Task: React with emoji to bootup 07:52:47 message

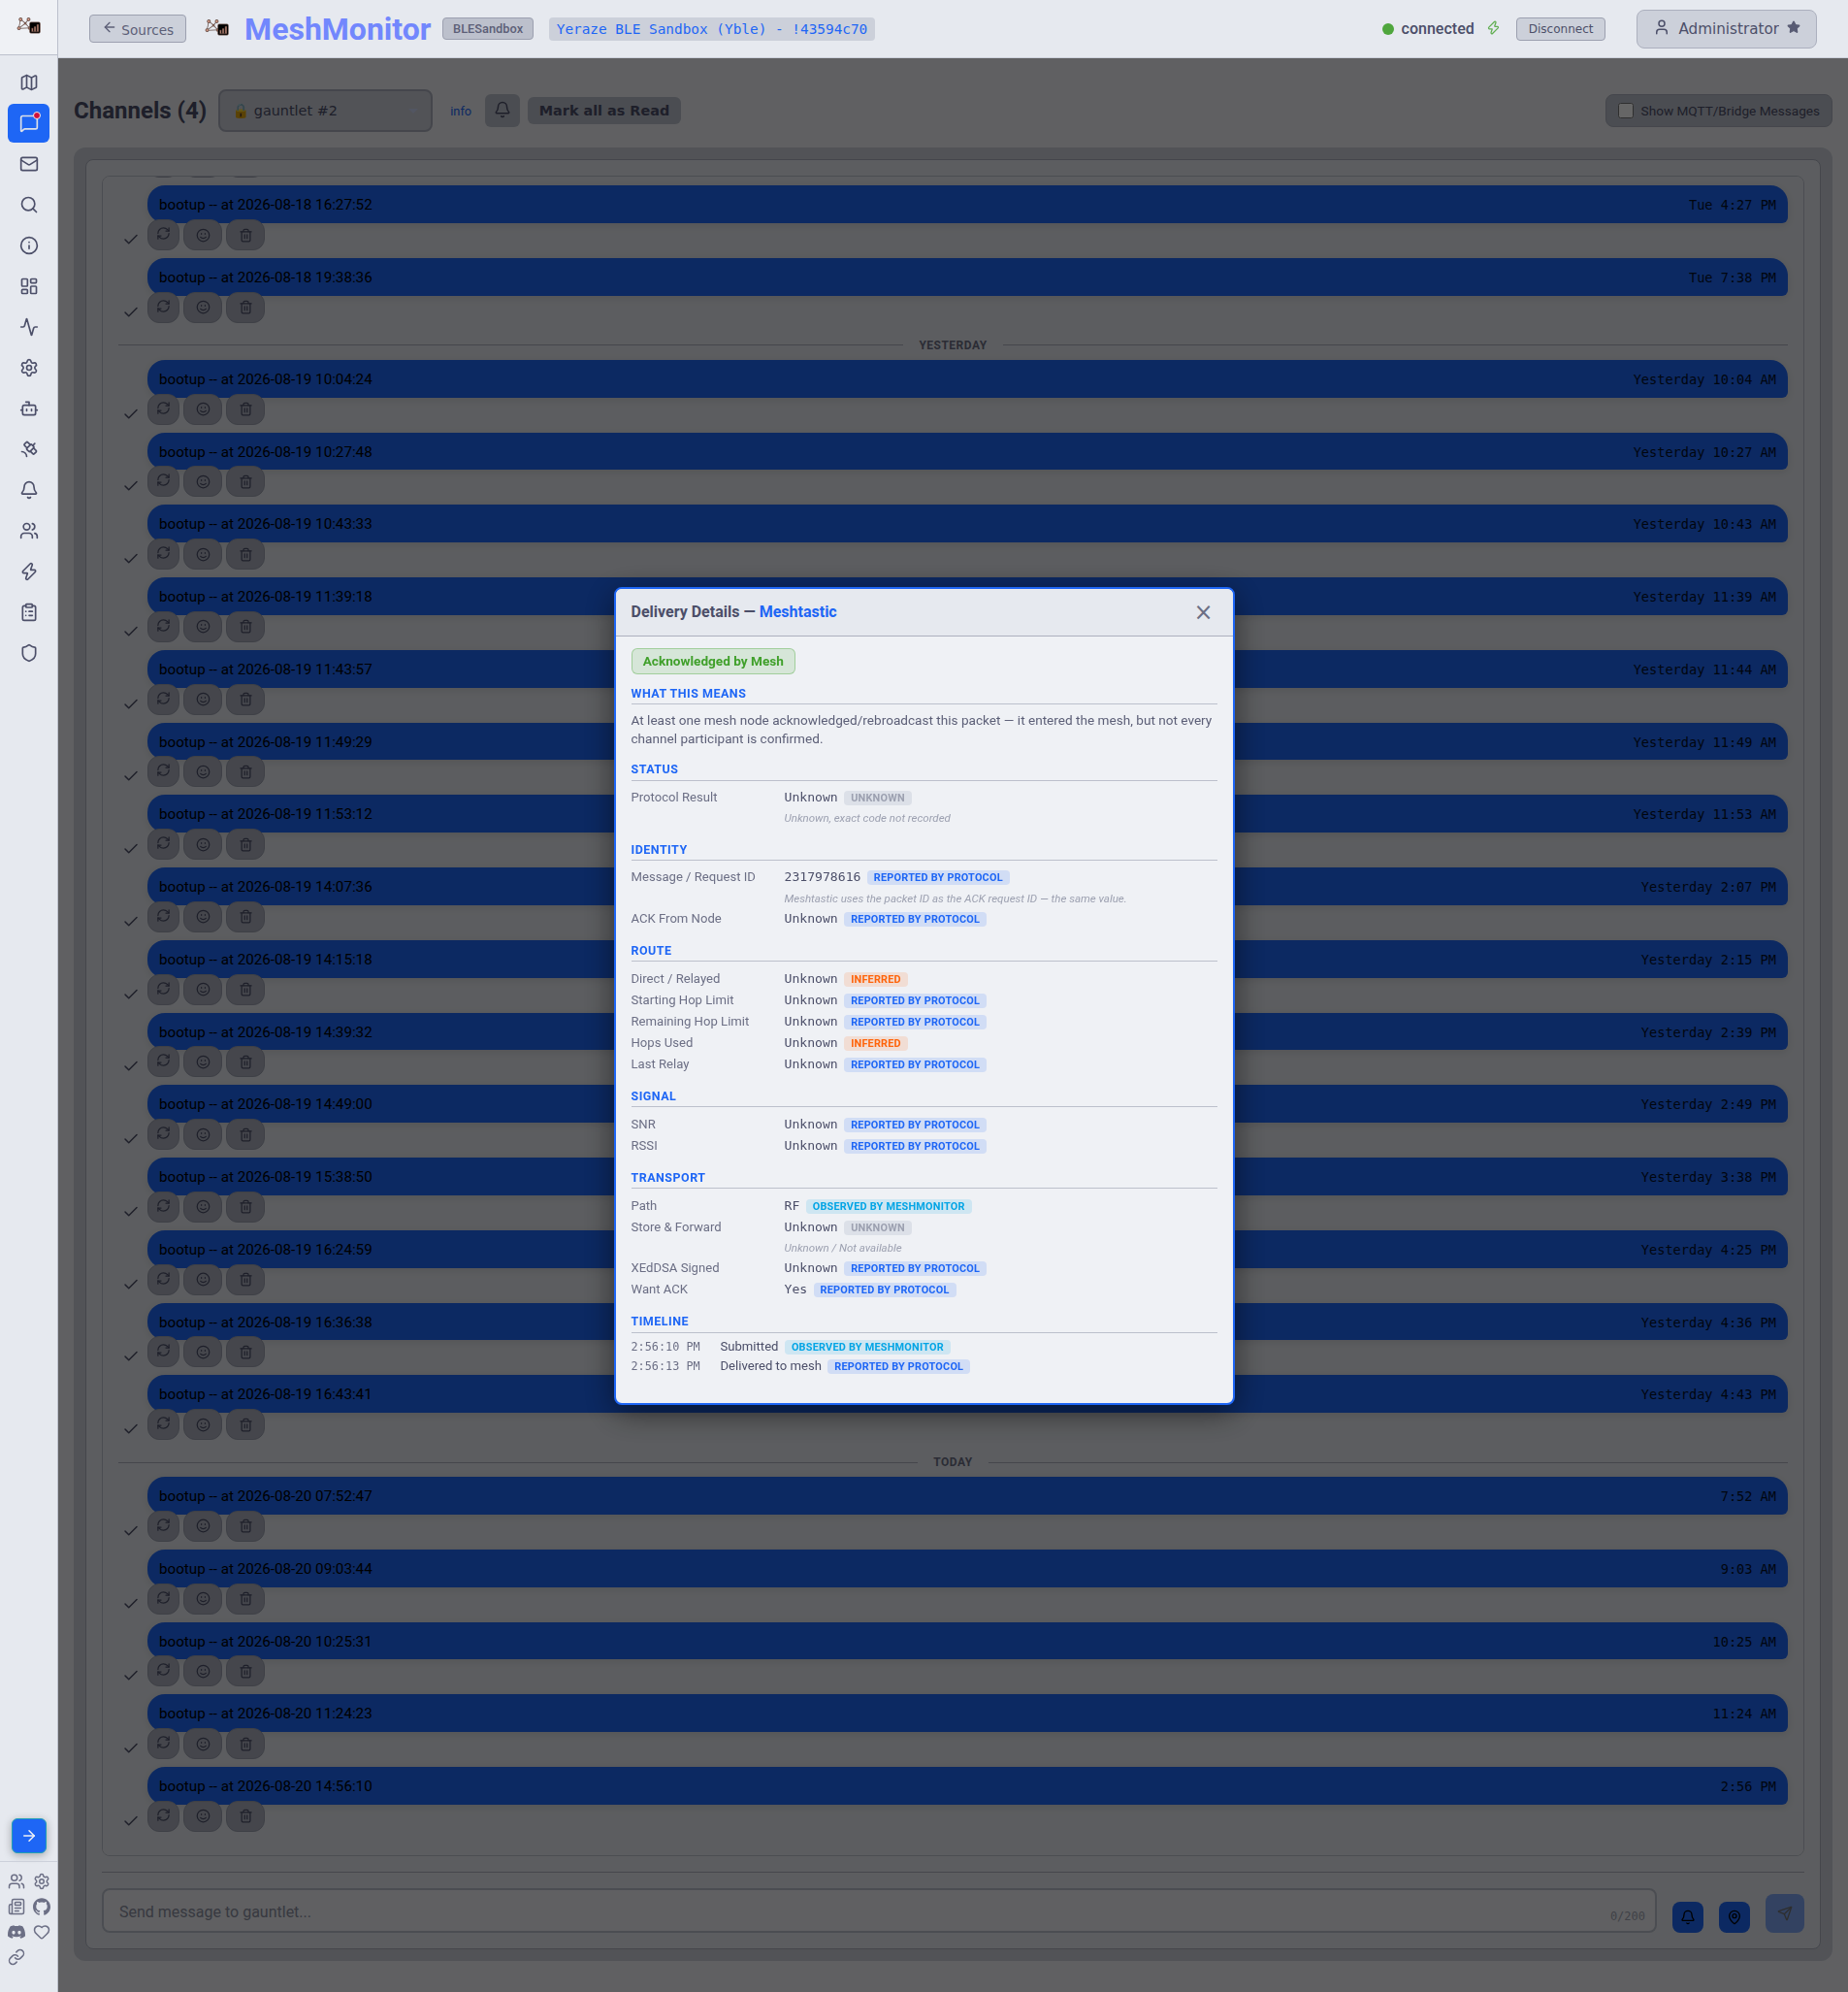Action: [203, 1527]
